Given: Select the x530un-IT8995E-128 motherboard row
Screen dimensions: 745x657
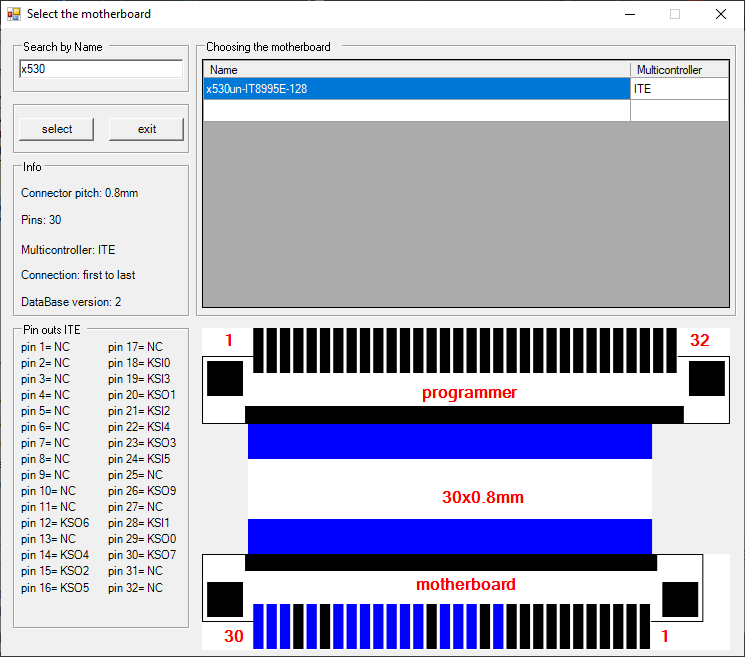Looking at the screenshot, I should (416, 89).
